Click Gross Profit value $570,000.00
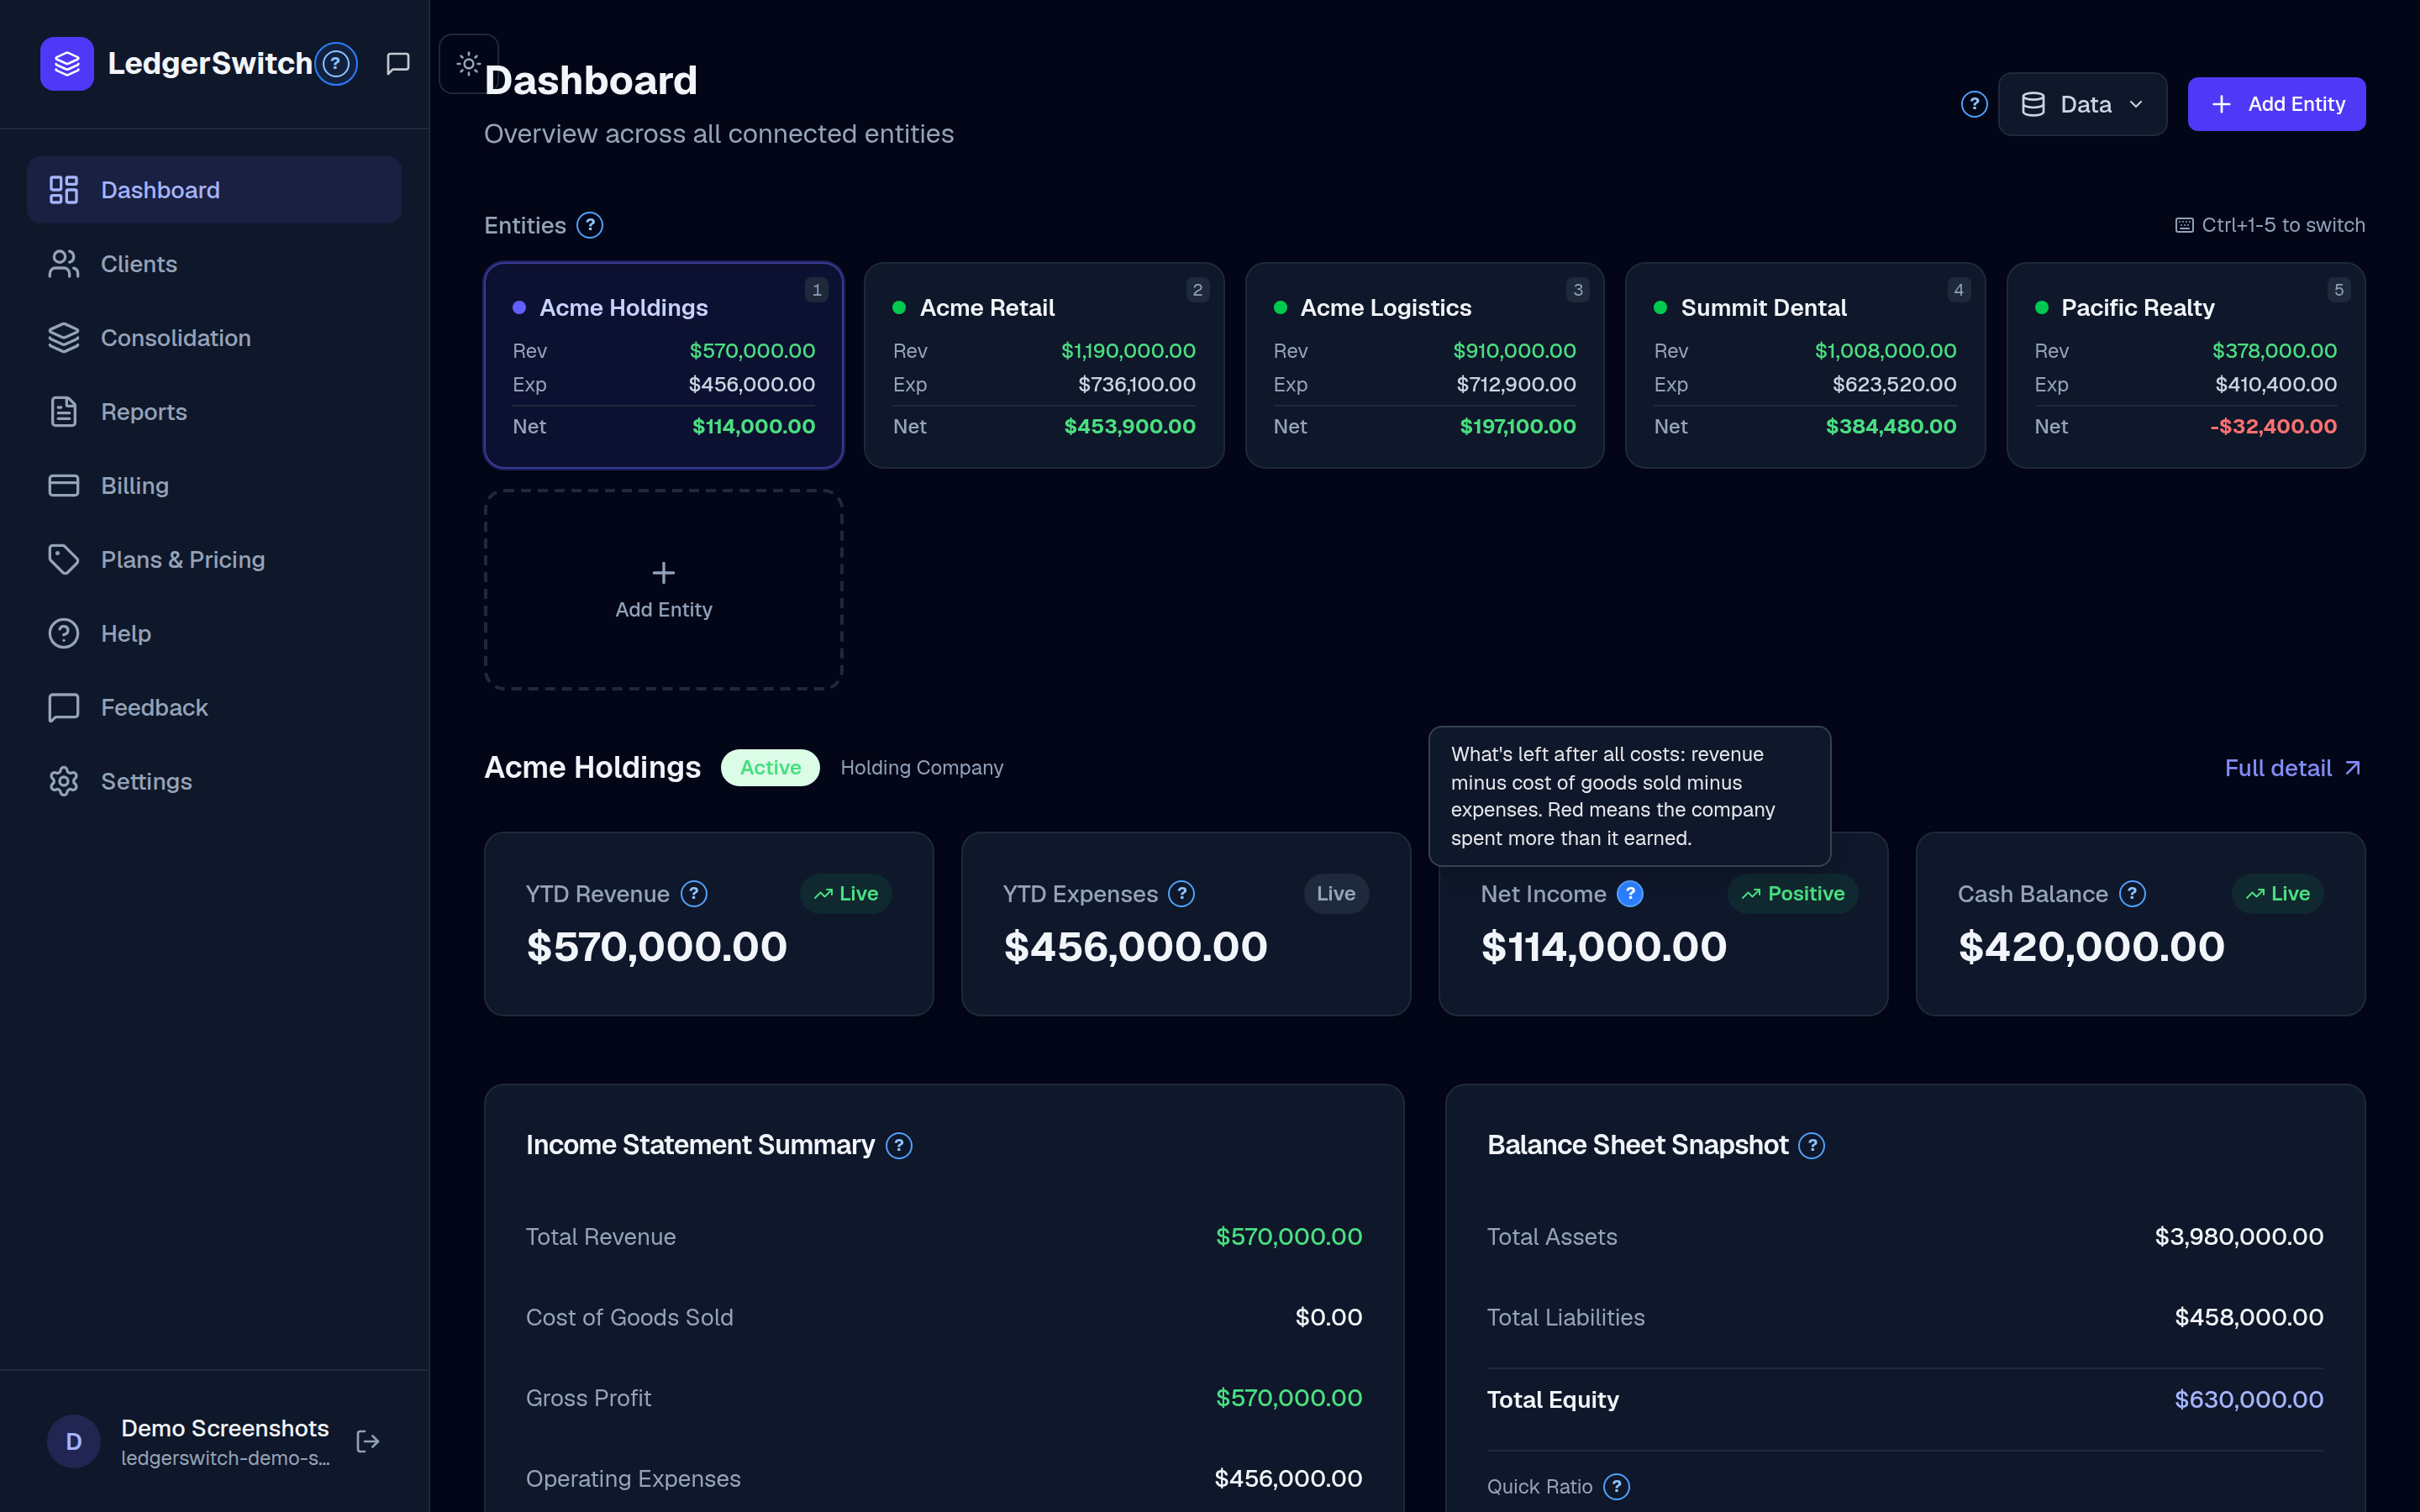This screenshot has width=2420, height=1512. [1289, 1398]
